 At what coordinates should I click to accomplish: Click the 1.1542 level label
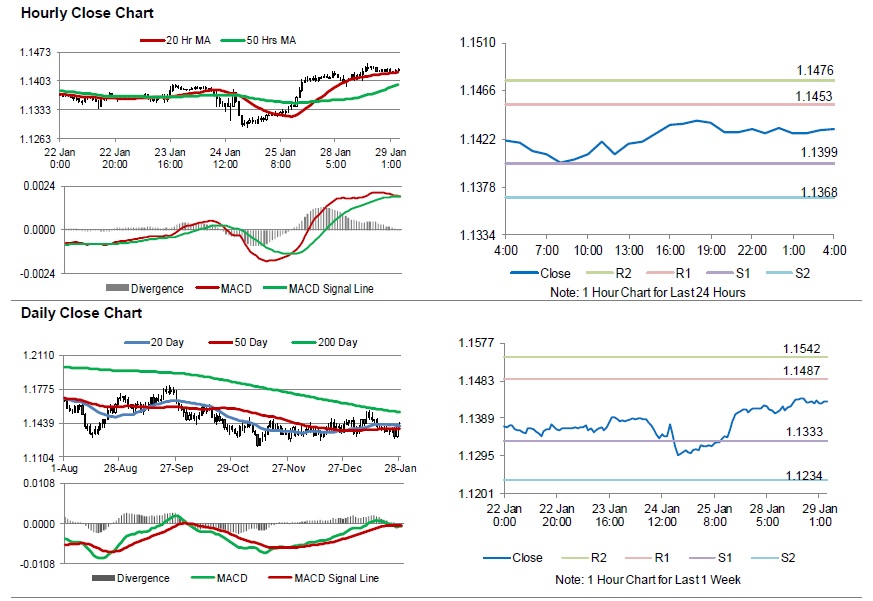point(803,349)
